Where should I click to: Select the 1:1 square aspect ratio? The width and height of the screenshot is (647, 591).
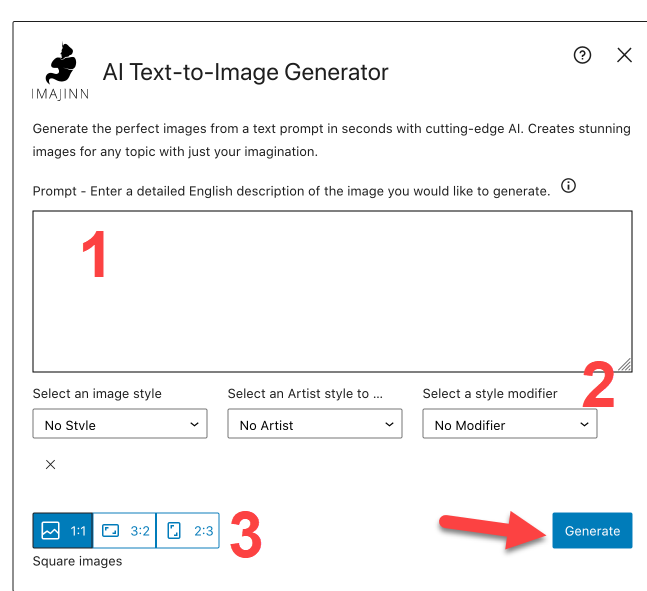(x=63, y=530)
